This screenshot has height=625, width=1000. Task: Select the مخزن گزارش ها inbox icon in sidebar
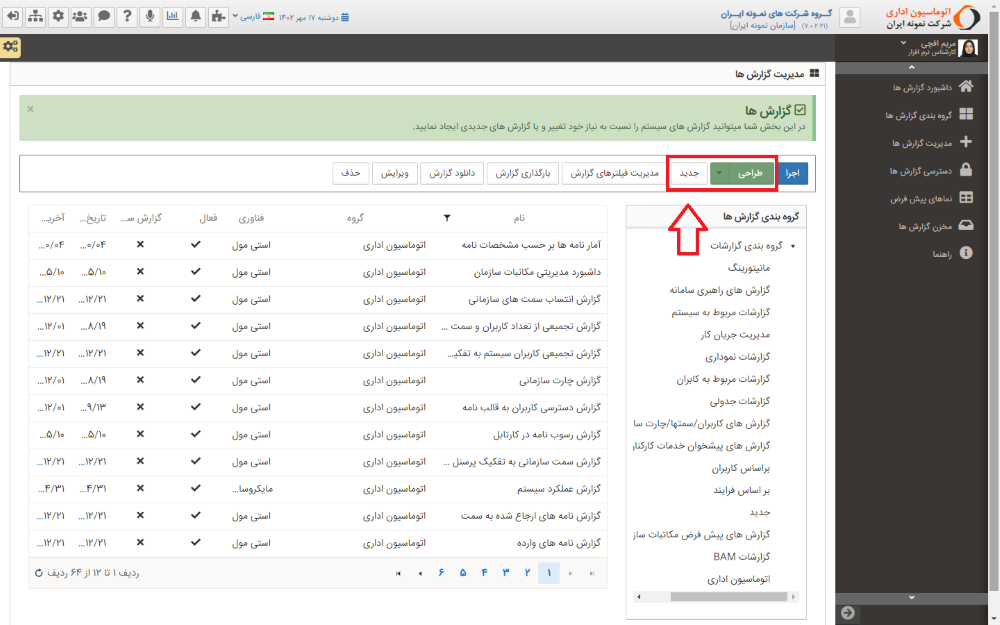pyautogui.click(x=966, y=226)
